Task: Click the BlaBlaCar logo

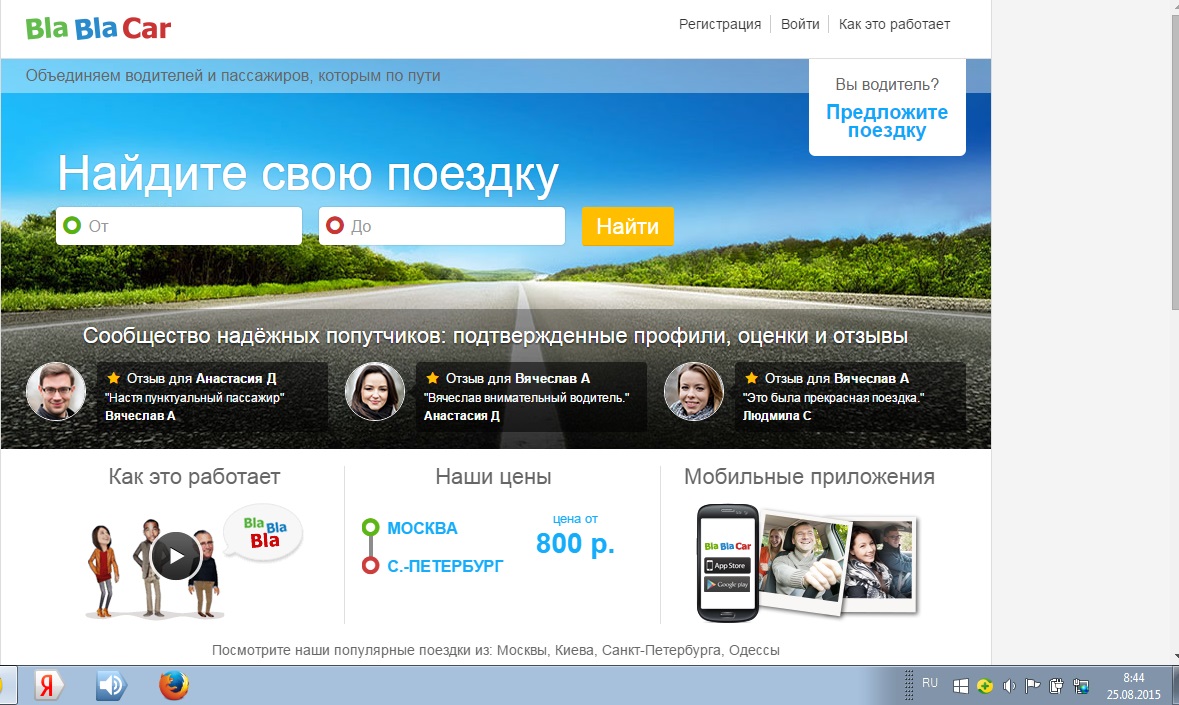Action: 99,29
